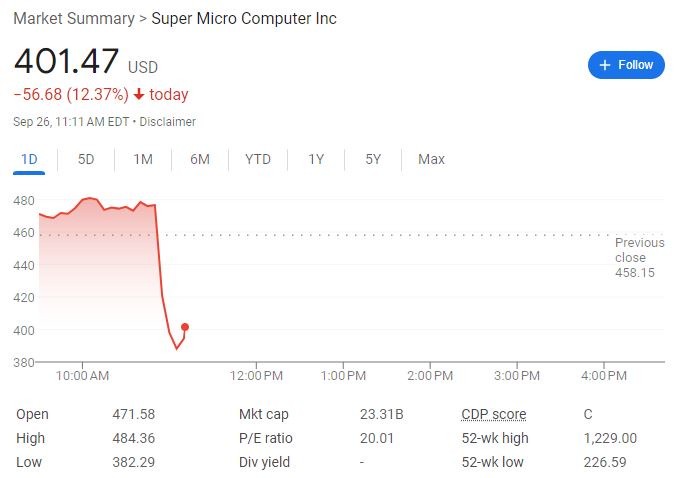Select the 1D time range tab
Image resolution: width=696 pixels, height=478 pixels.
(x=29, y=159)
